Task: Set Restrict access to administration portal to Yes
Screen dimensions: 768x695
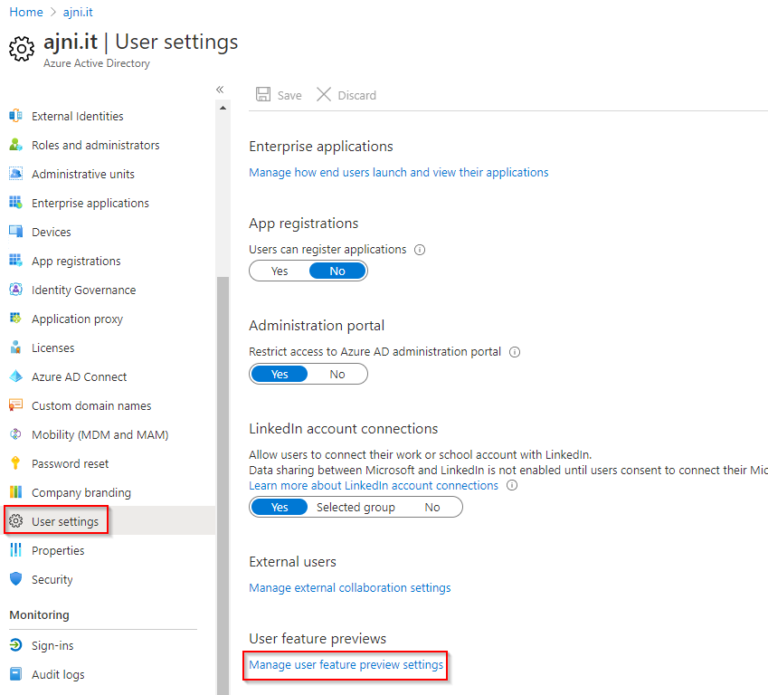Action: pos(280,374)
